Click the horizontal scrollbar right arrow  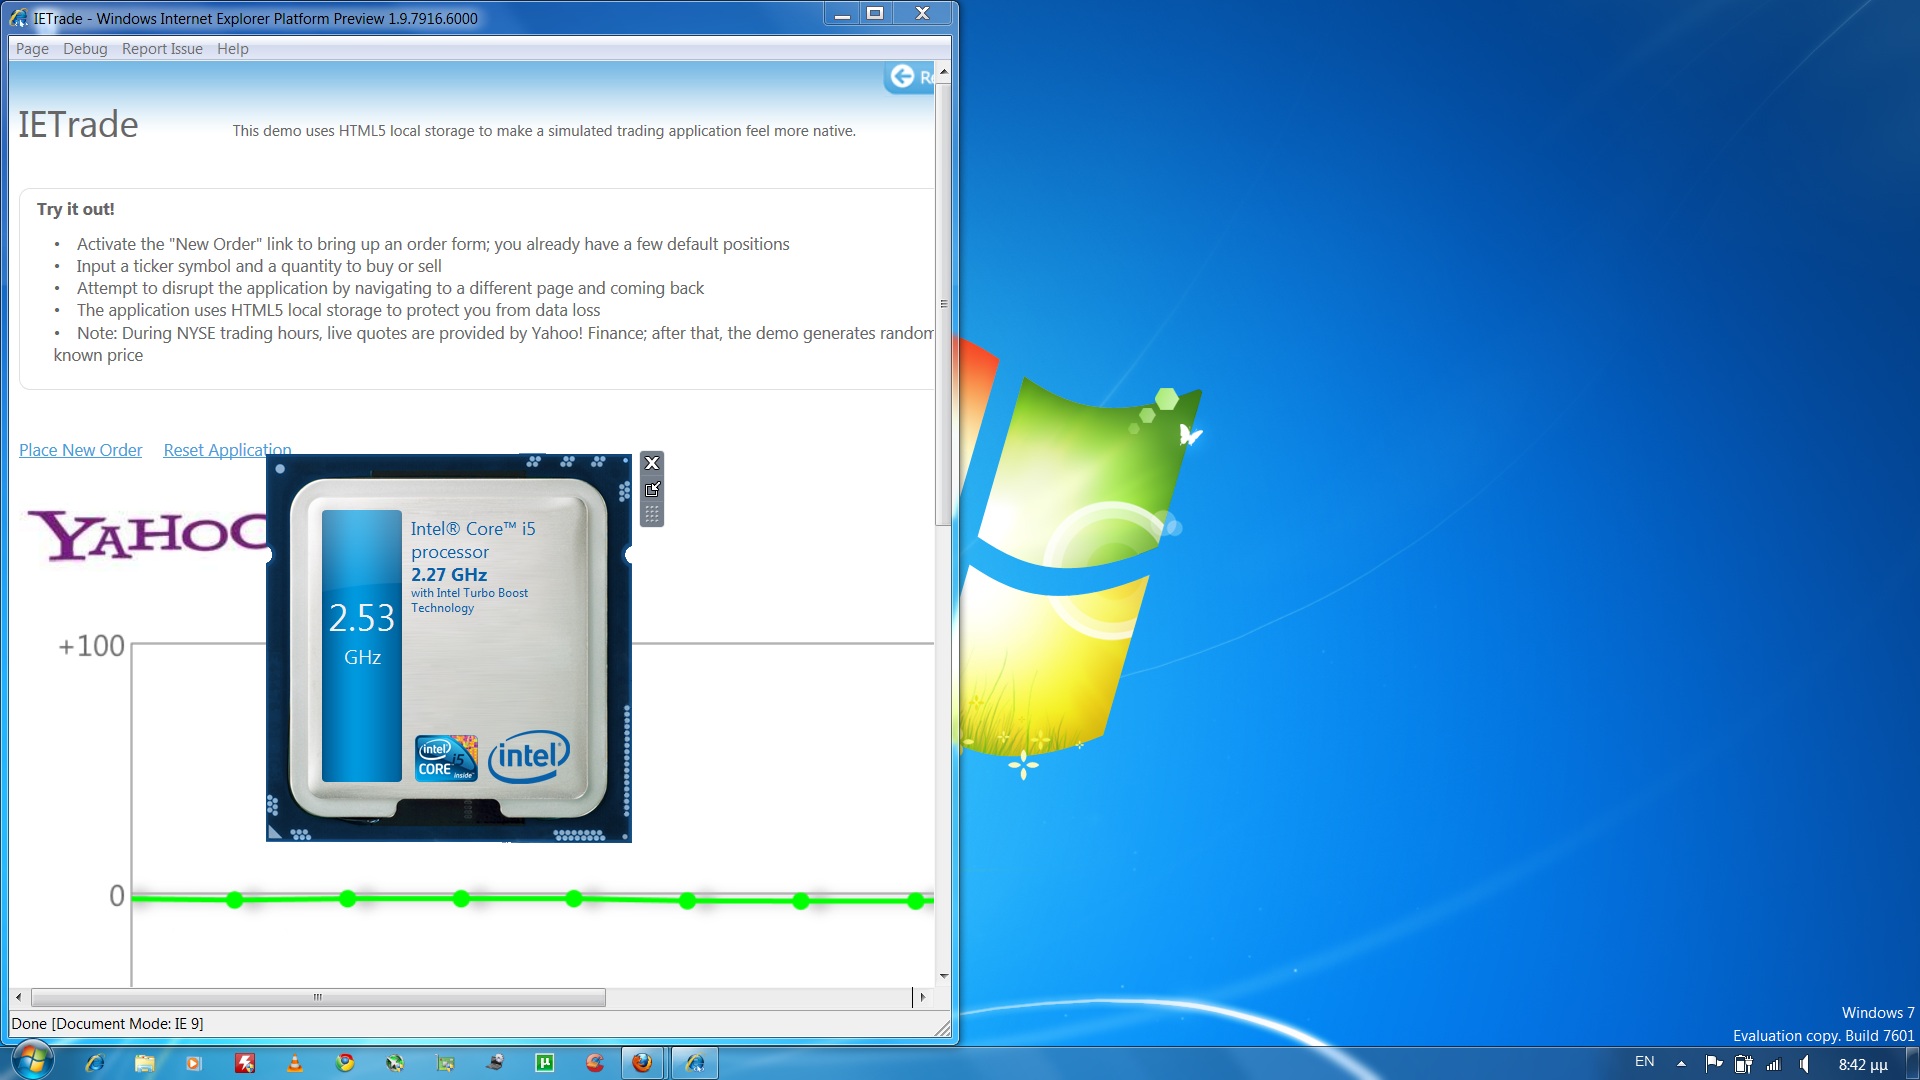click(923, 997)
